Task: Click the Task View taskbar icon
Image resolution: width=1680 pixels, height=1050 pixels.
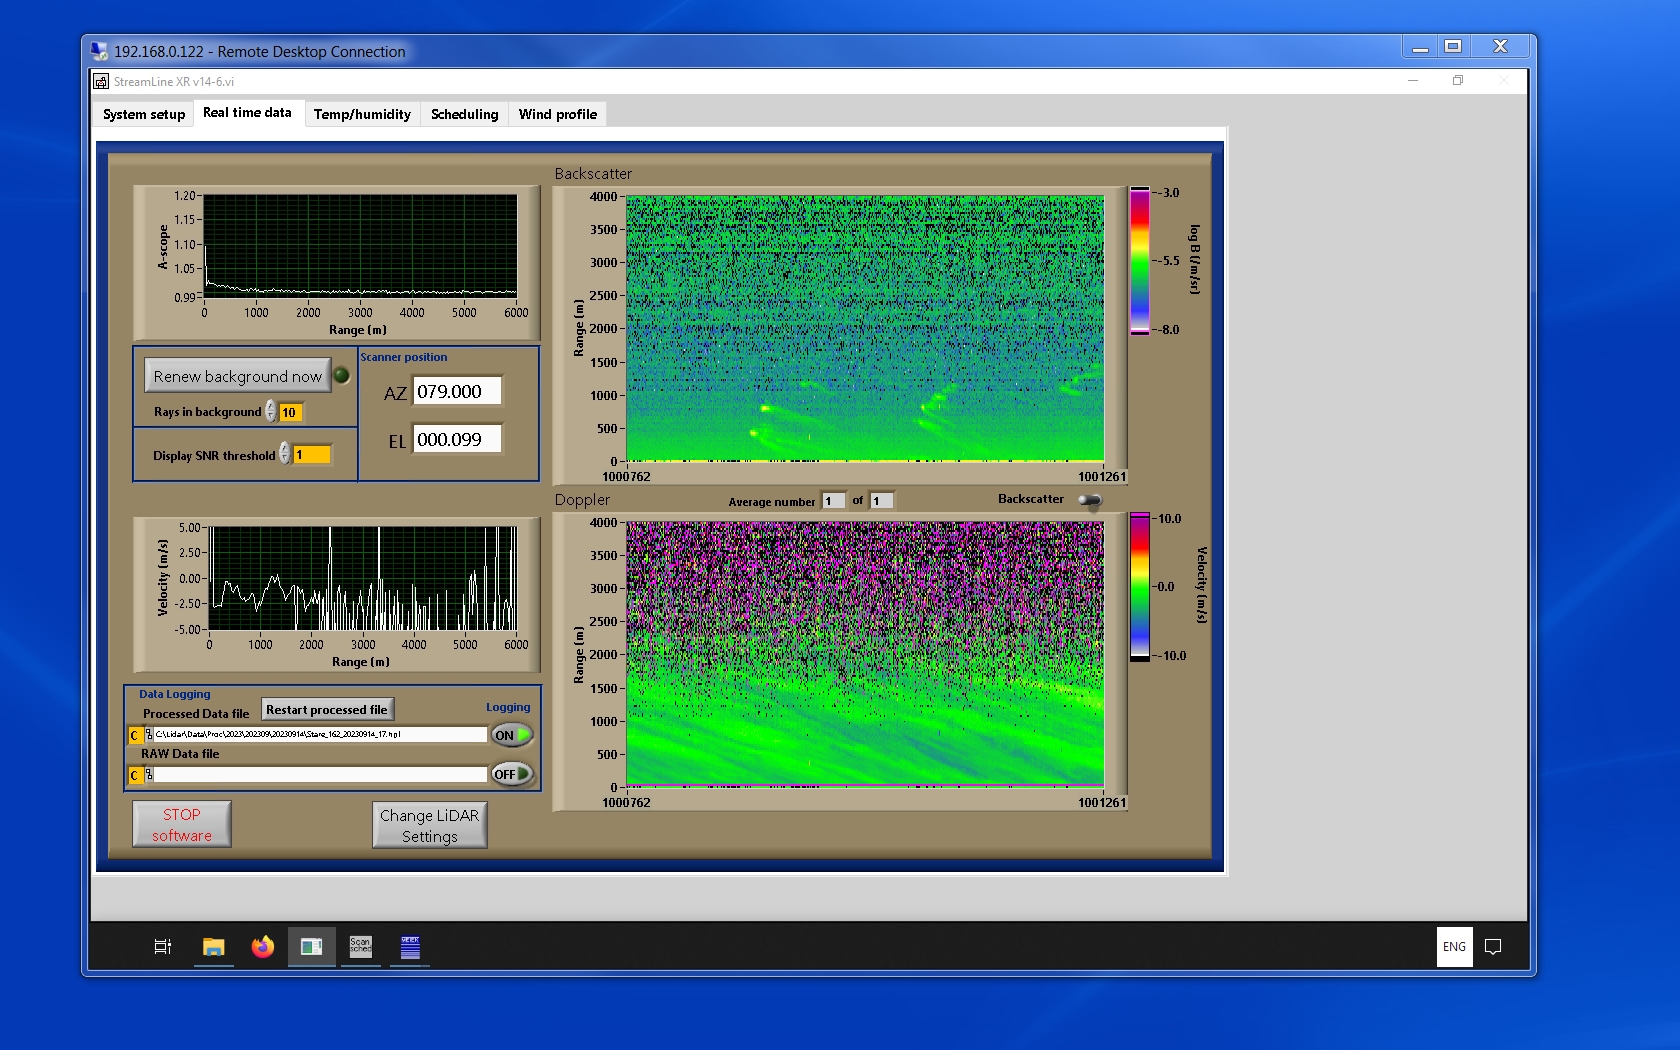Action: click(163, 946)
